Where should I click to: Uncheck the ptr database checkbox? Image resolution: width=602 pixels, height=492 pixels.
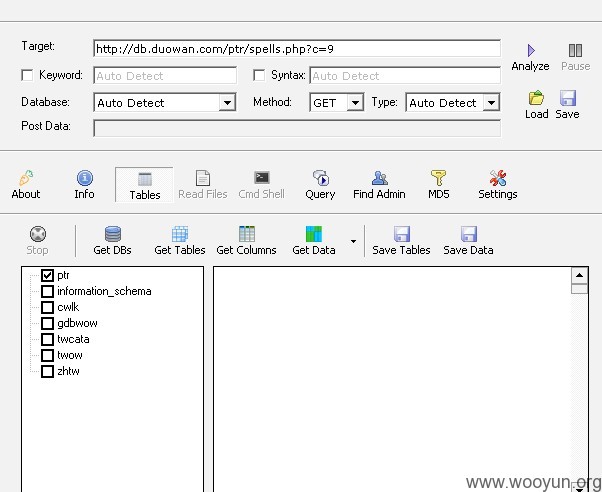pos(47,275)
